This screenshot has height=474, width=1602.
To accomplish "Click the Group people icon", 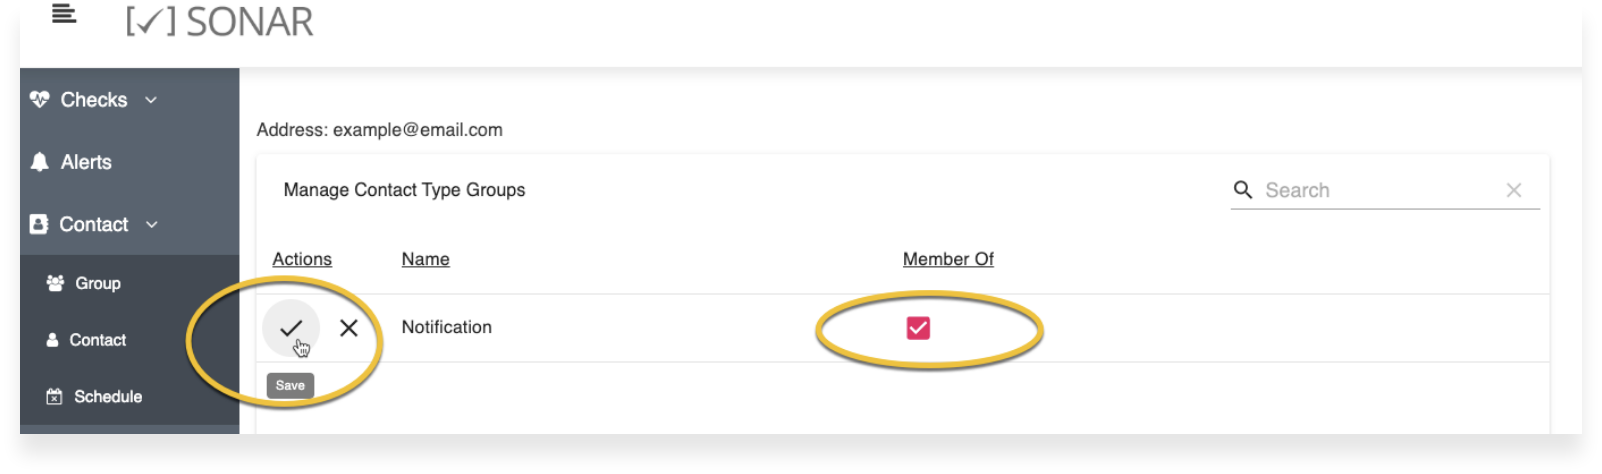I will [x=55, y=283].
